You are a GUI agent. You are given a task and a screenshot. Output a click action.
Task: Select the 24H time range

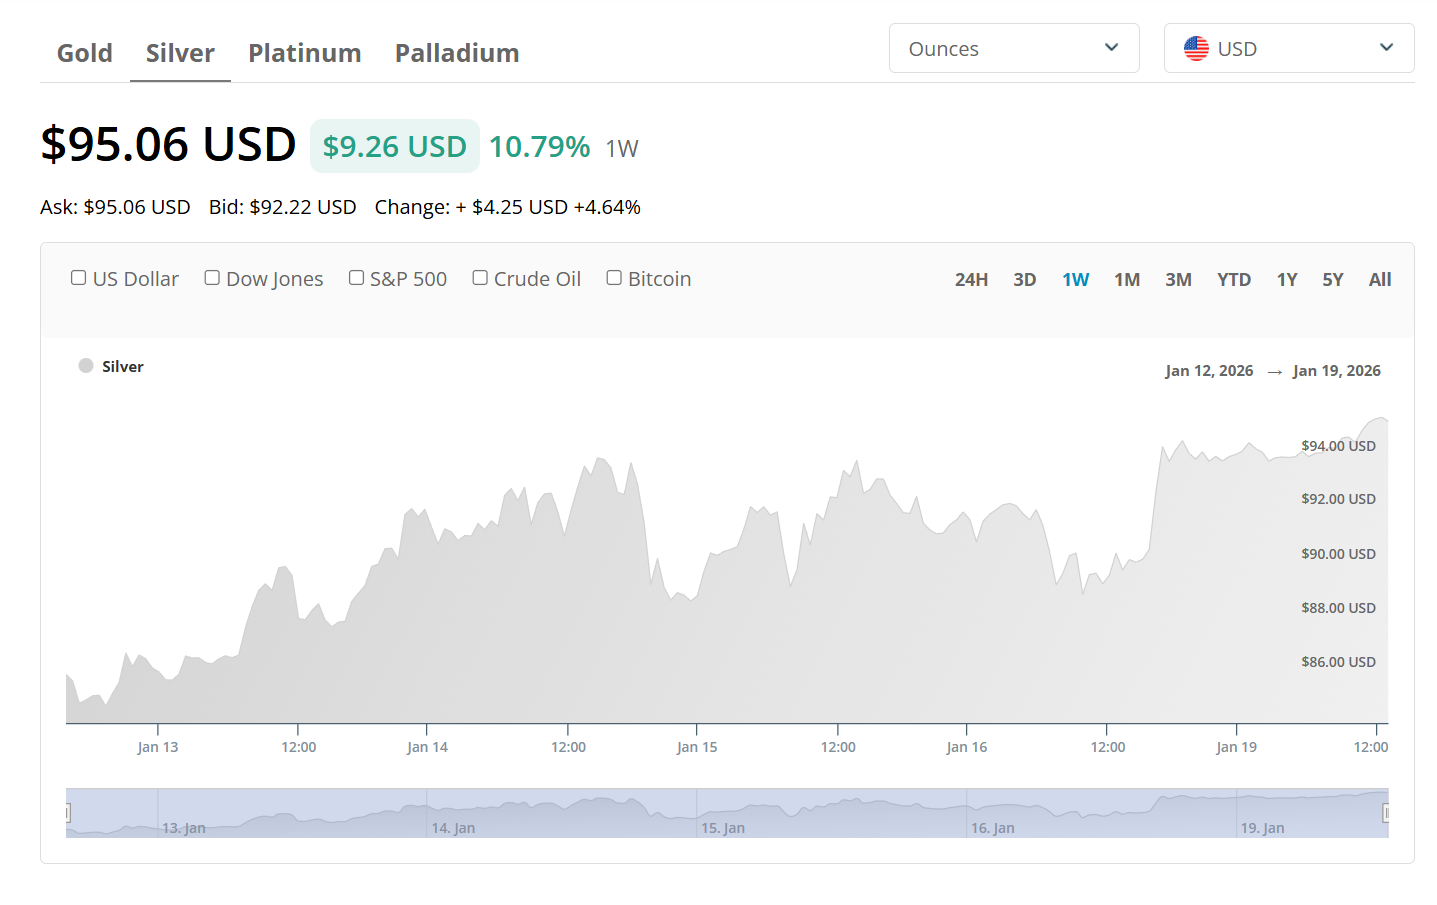971,280
